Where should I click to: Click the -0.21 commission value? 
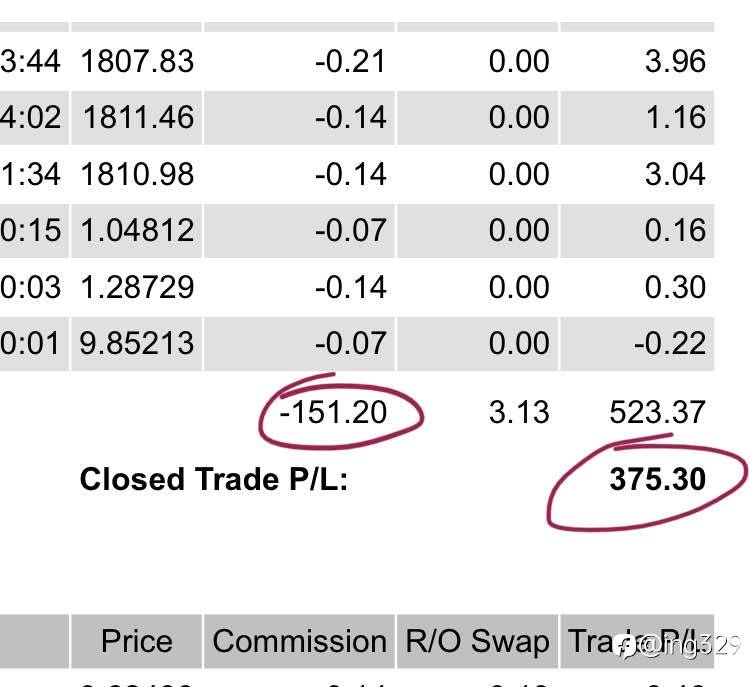coord(350,62)
